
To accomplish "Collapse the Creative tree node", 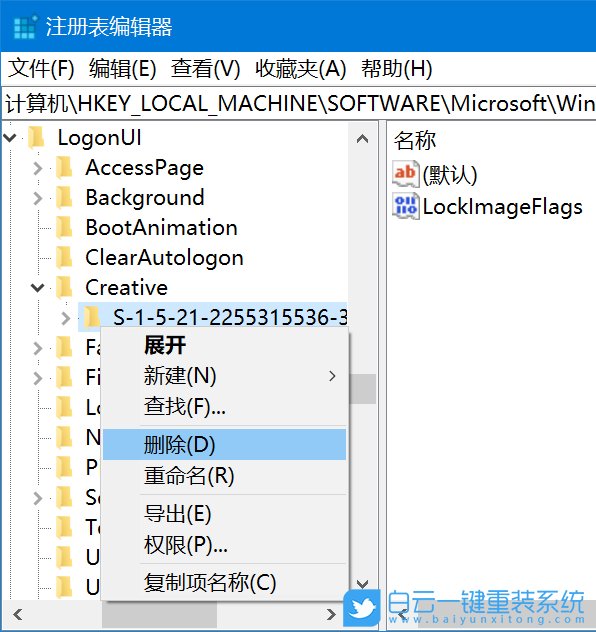I will (x=38, y=288).
